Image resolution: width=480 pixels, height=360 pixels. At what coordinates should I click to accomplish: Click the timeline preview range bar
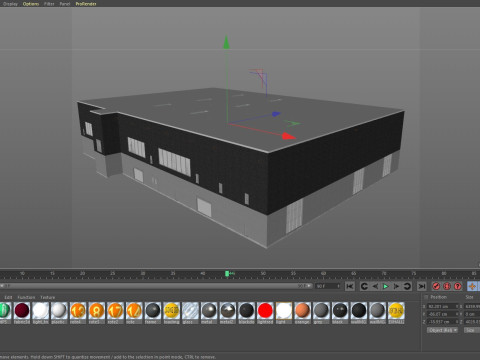[x=156, y=286]
